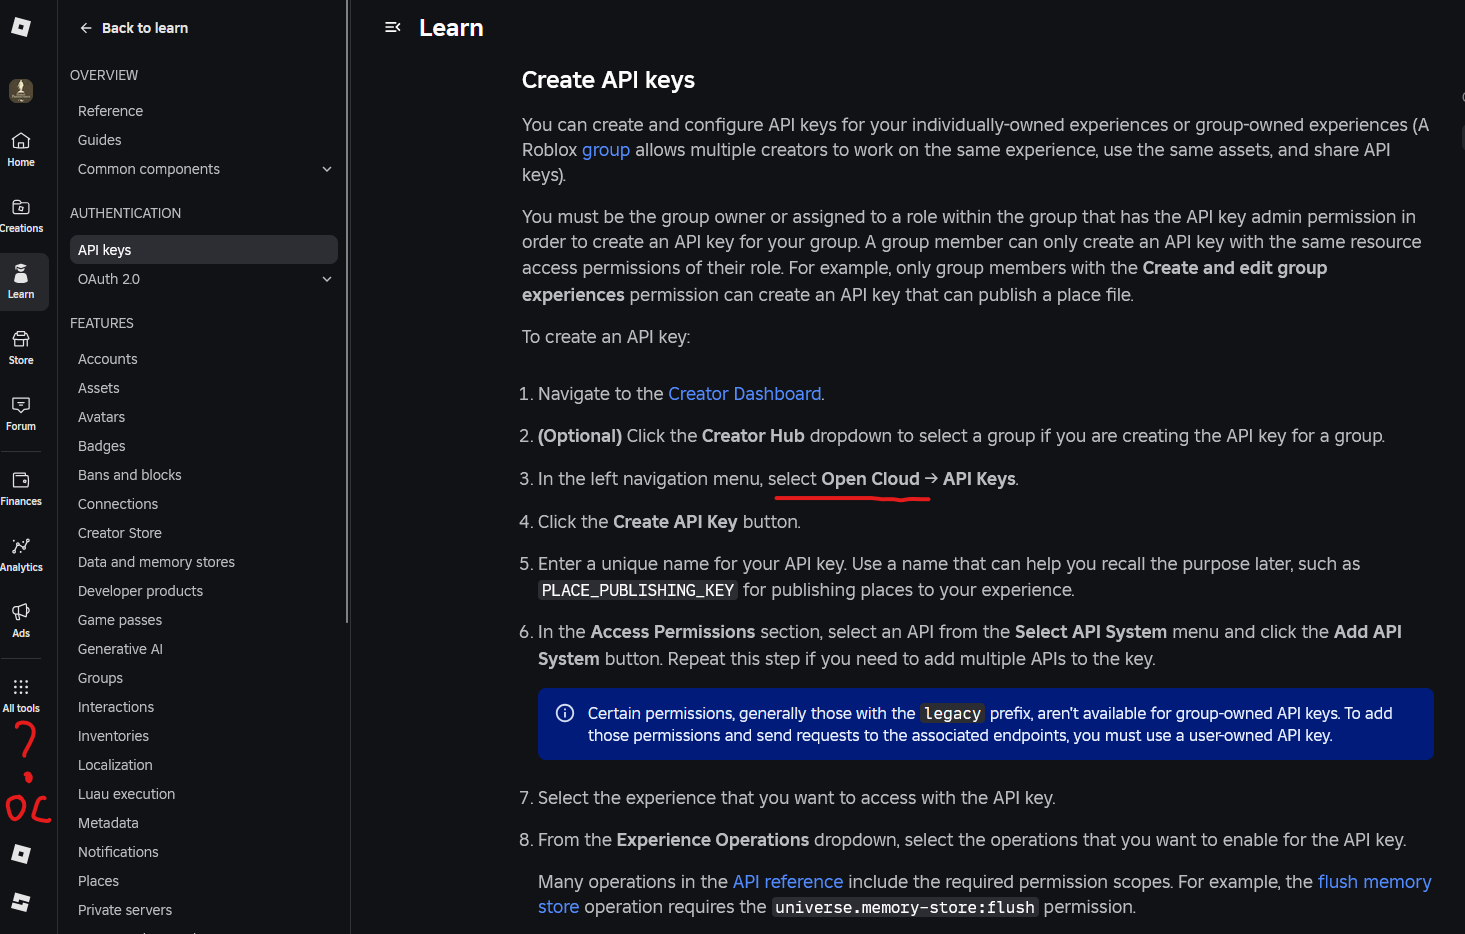Open the user avatar profile icon
Viewport: 1465px width, 934px height.
click(21, 90)
